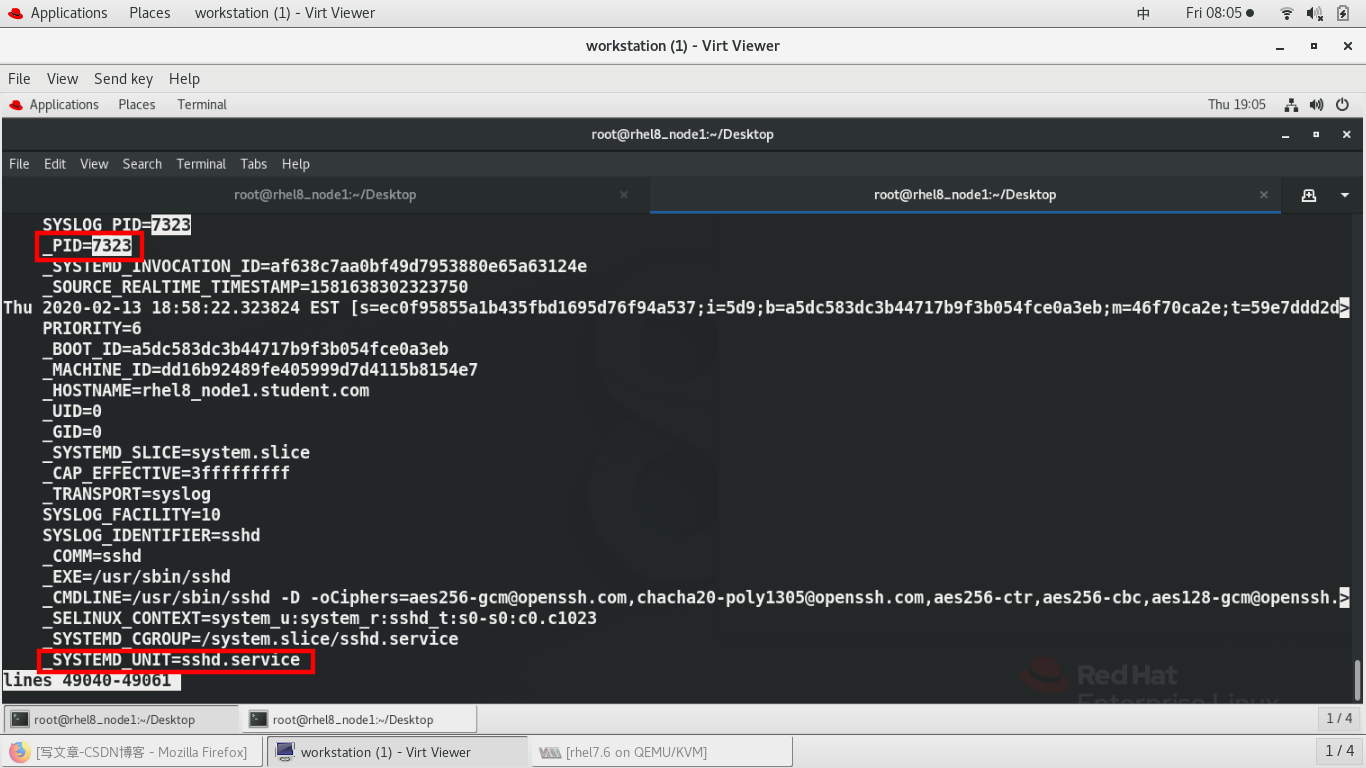Open the terminal window View menu
The width and height of the screenshot is (1366, 768).
point(94,164)
